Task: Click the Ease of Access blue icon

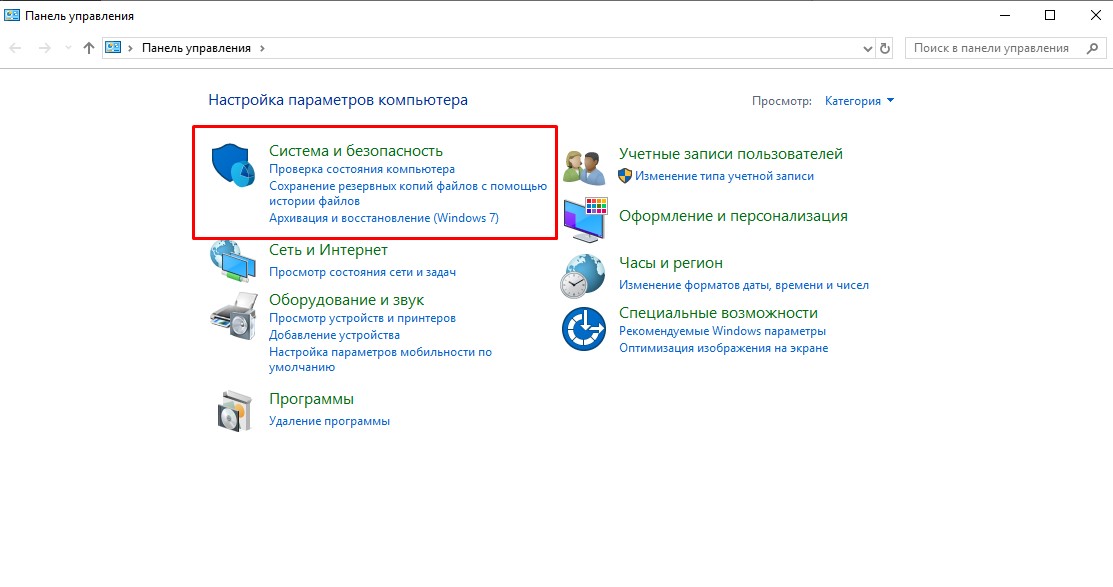Action: click(x=584, y=329)
